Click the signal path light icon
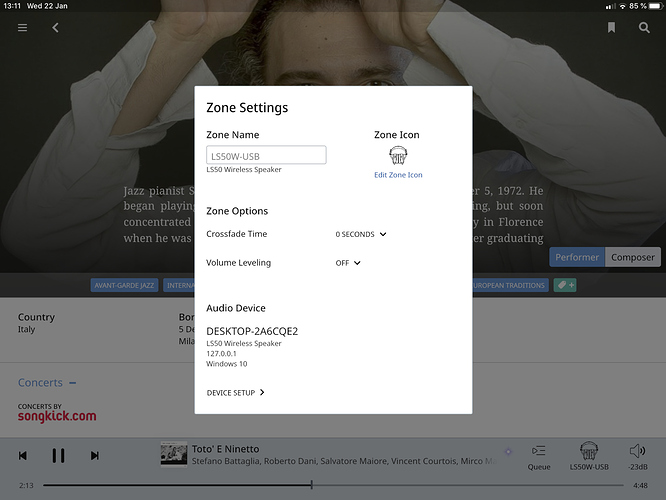666x500 pixels. [508, 452]
